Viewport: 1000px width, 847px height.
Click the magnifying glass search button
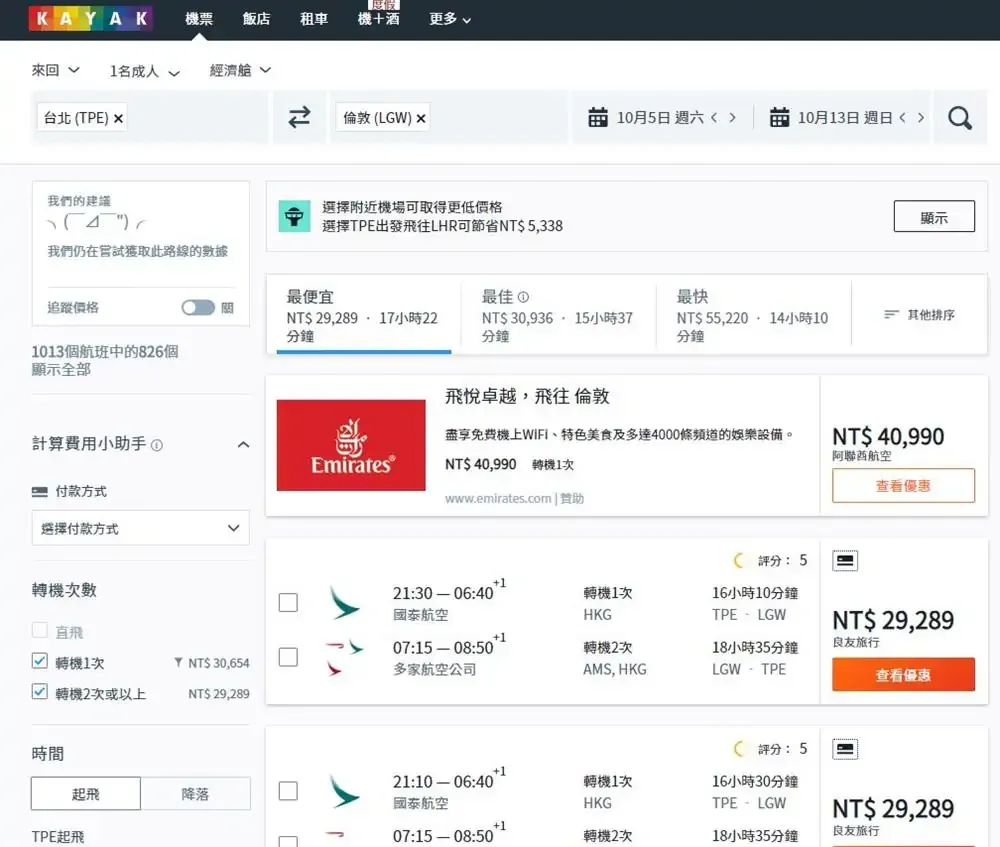[x=959, y=118]
